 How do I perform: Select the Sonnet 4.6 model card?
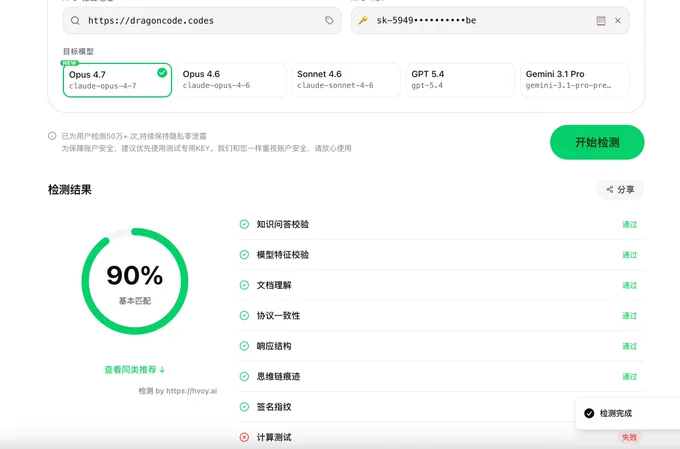point(346,80)
